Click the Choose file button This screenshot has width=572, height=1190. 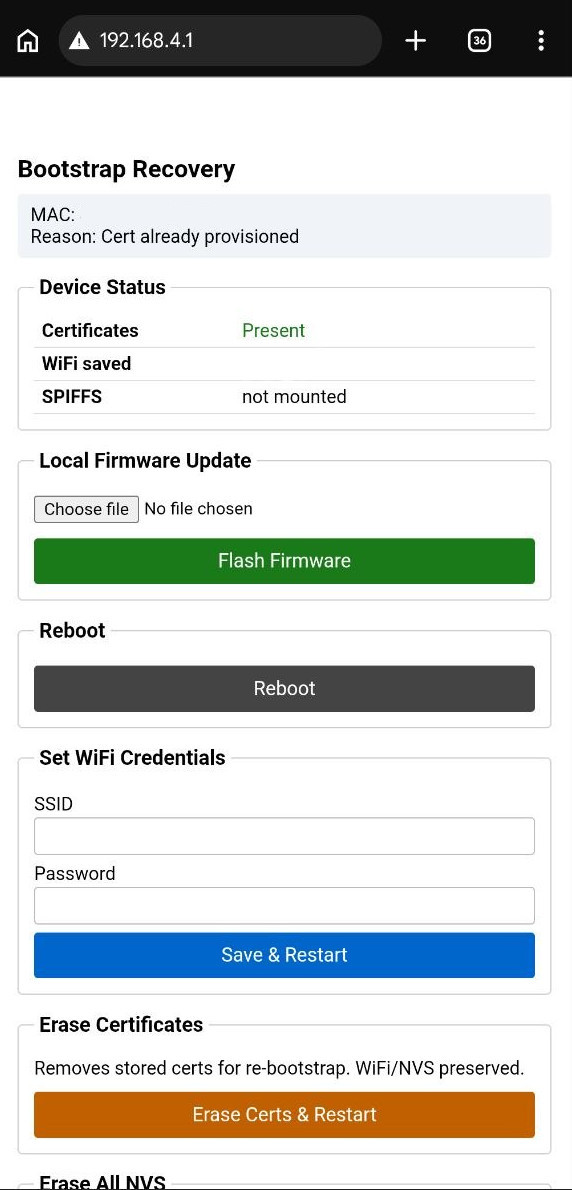[86, 508]
